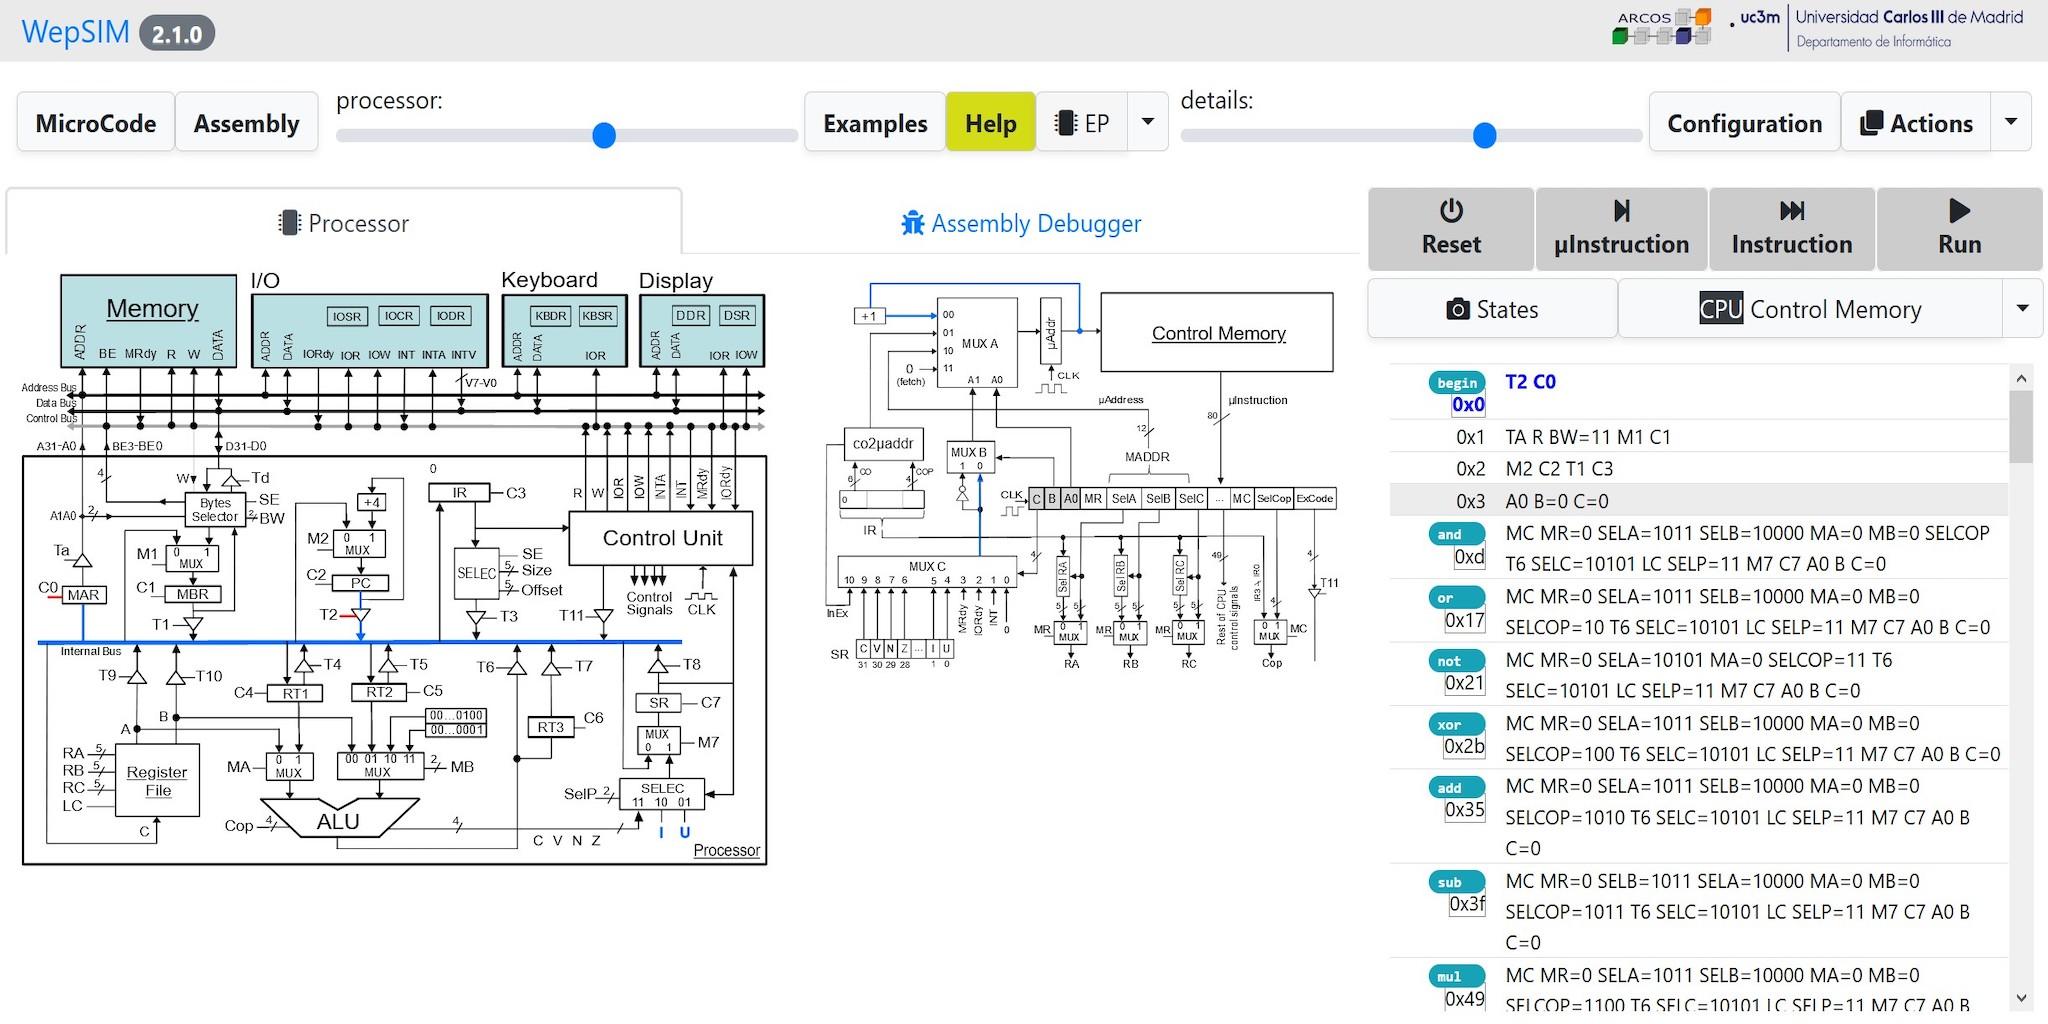Click the yellow Help button

pos(990,123)
